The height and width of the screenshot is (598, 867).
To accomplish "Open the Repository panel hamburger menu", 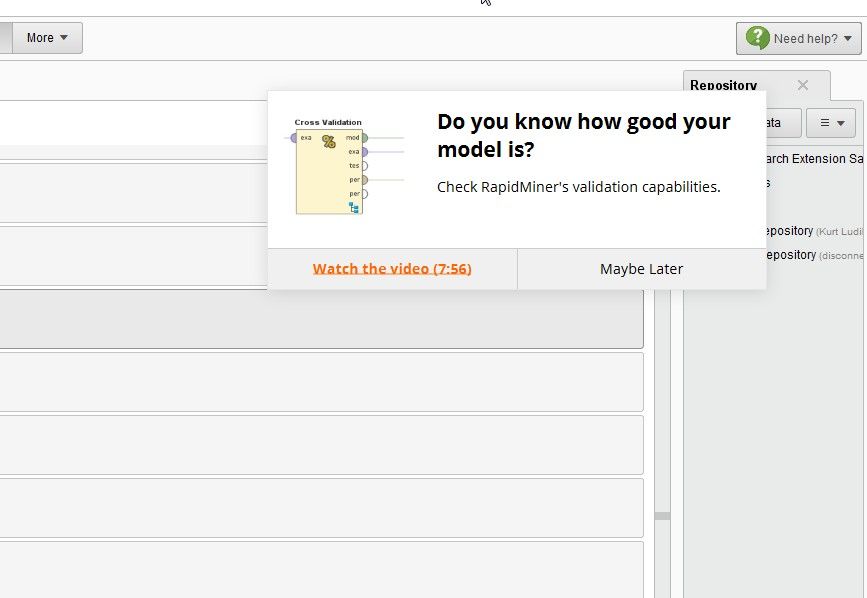I will (831, 123).
